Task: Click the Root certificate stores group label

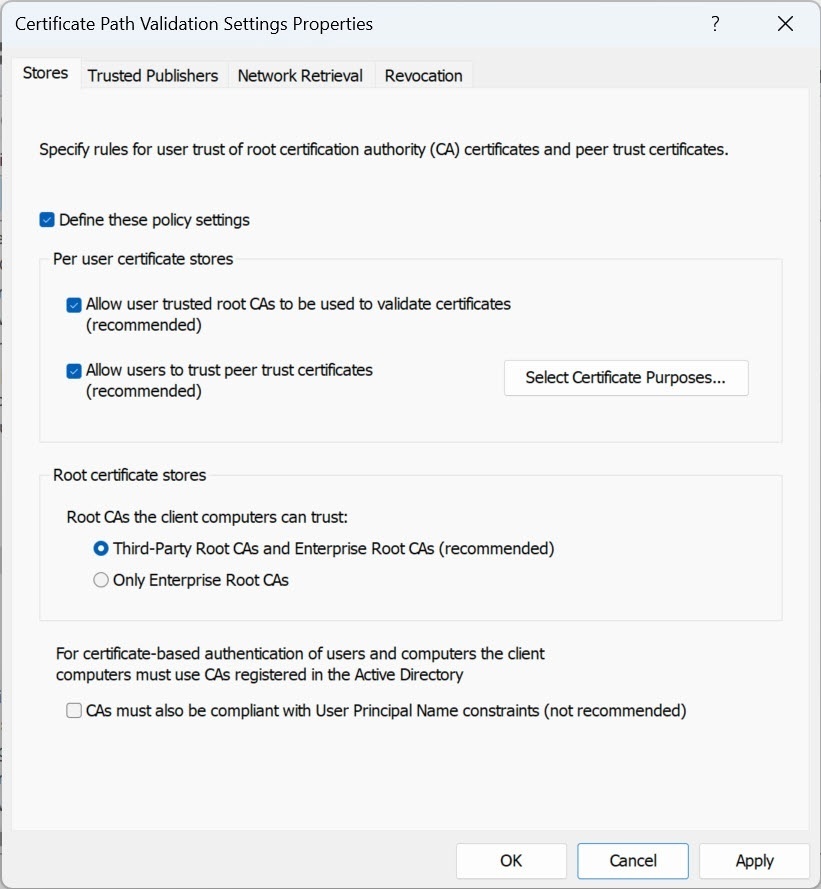Action: click(x=130, y=475)
